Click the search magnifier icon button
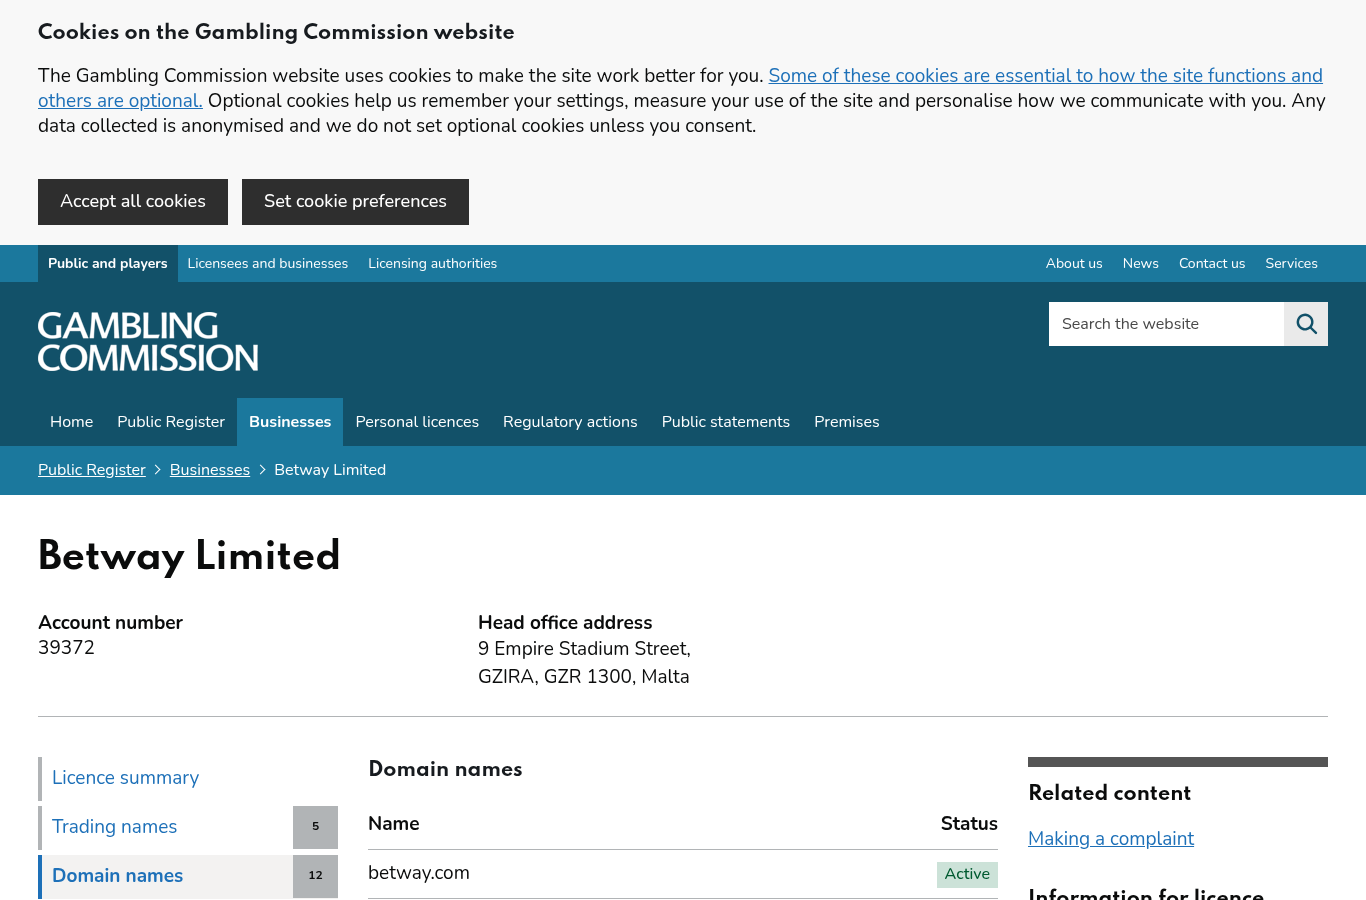Image resolution: width=1366 pixels, height=900 pixels. pyautogui.click(x=1306, y=324)
